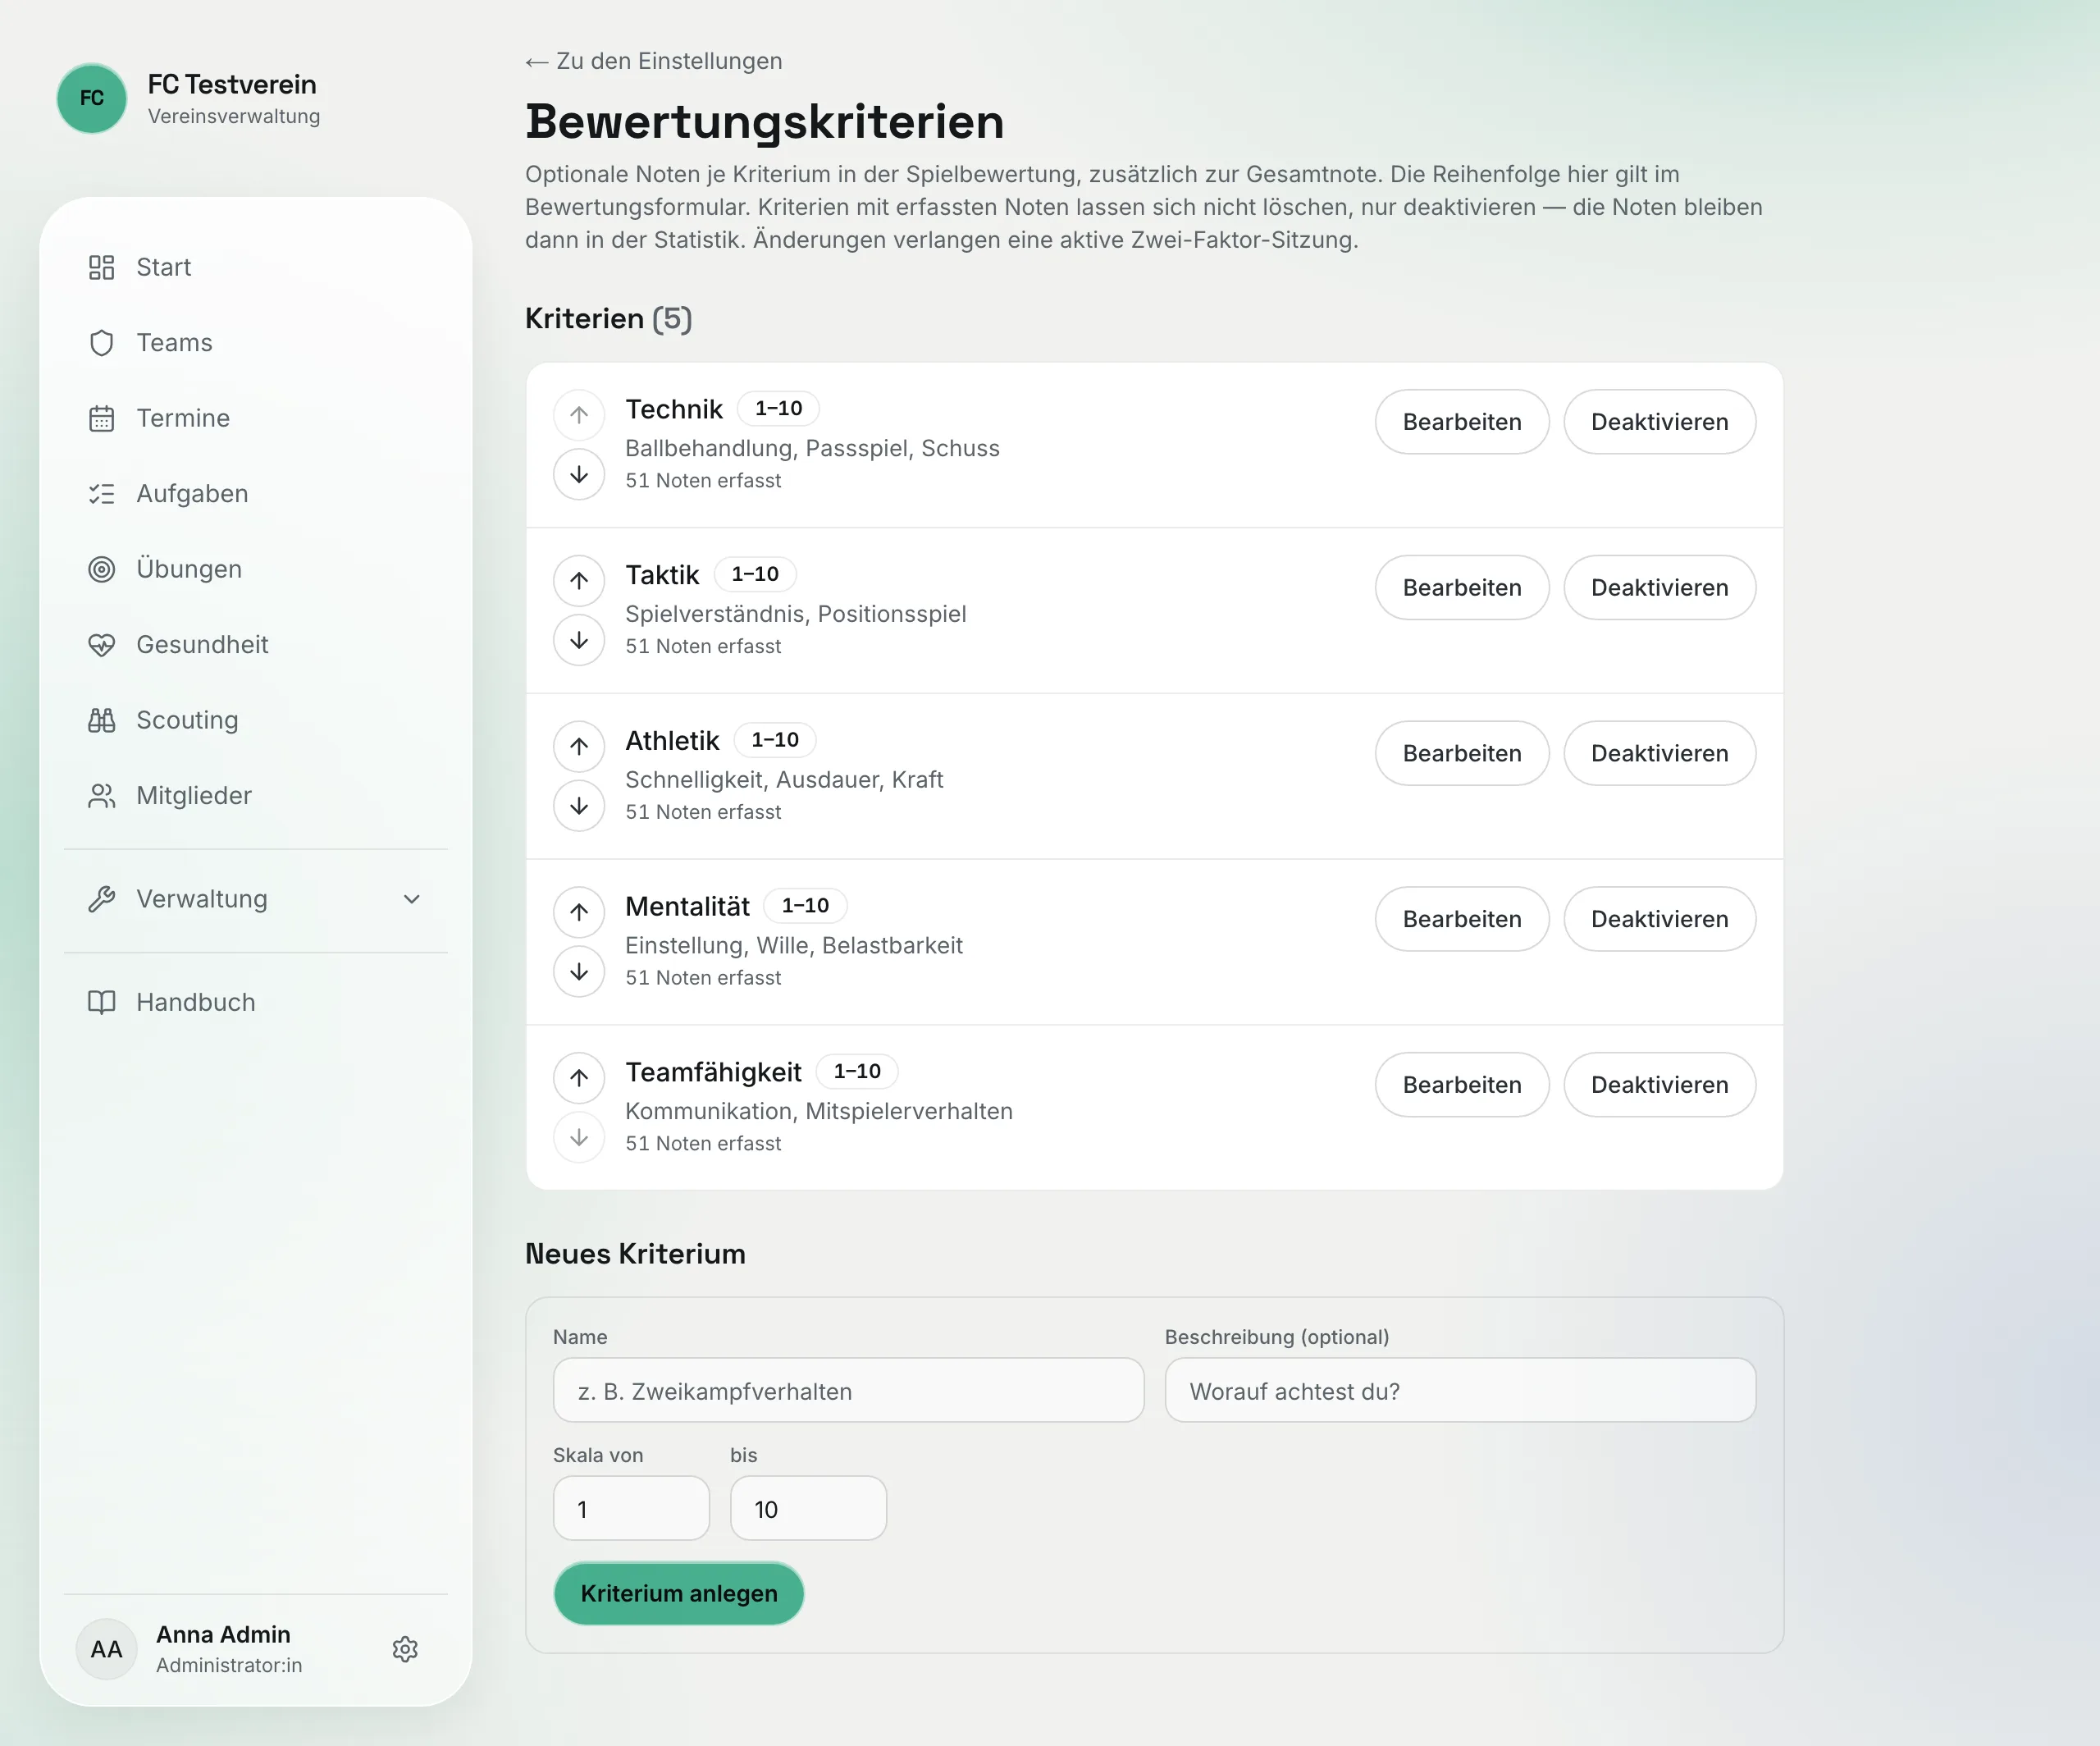Move Mentalität down with arrow
Viewport: 2100px width, 1746px height.
pos(579,972)
